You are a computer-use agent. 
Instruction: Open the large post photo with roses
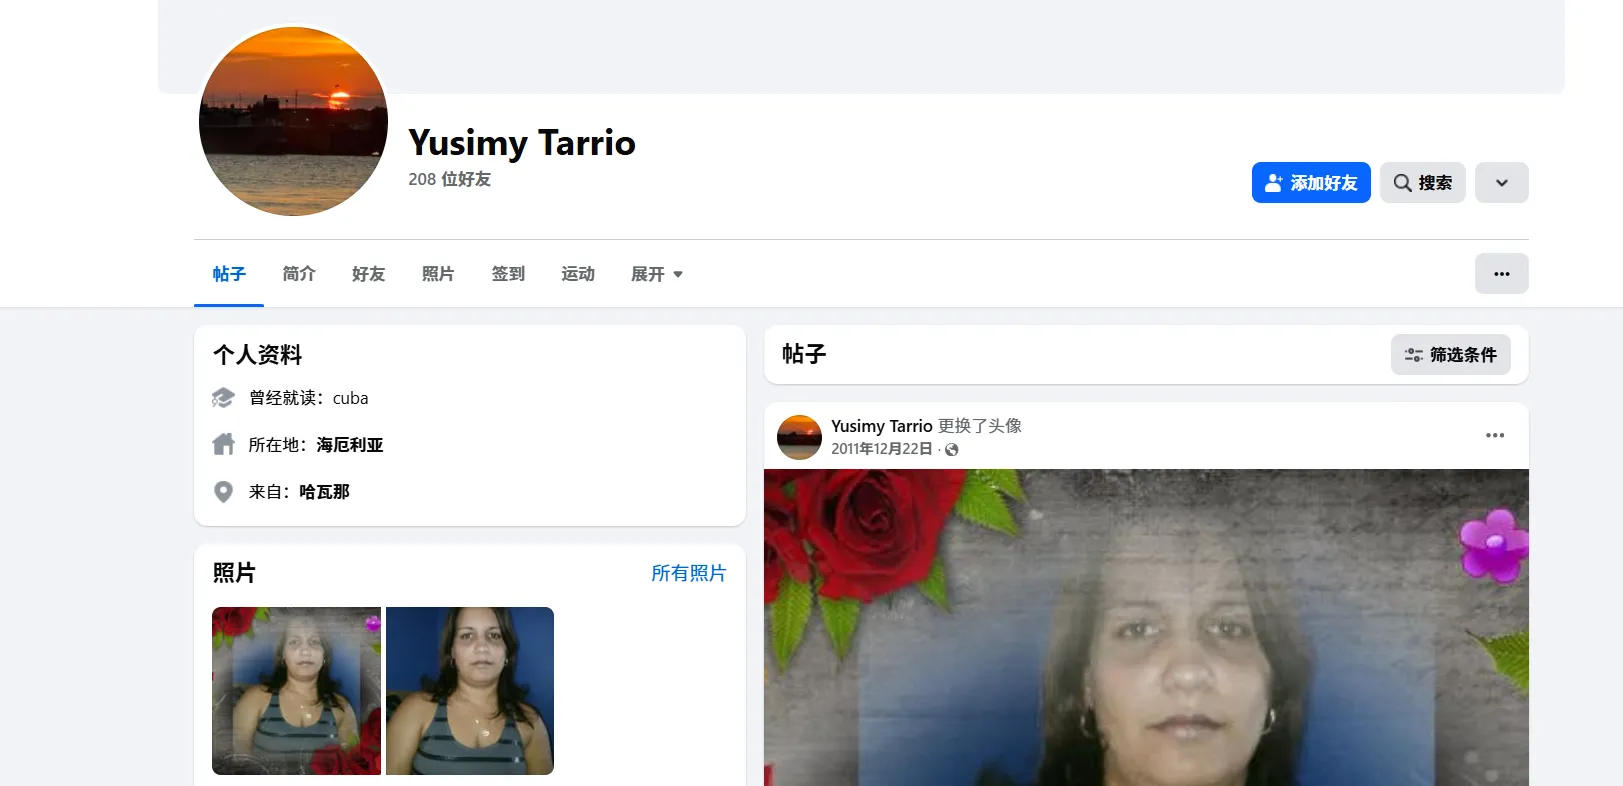tap(1146, 627)
